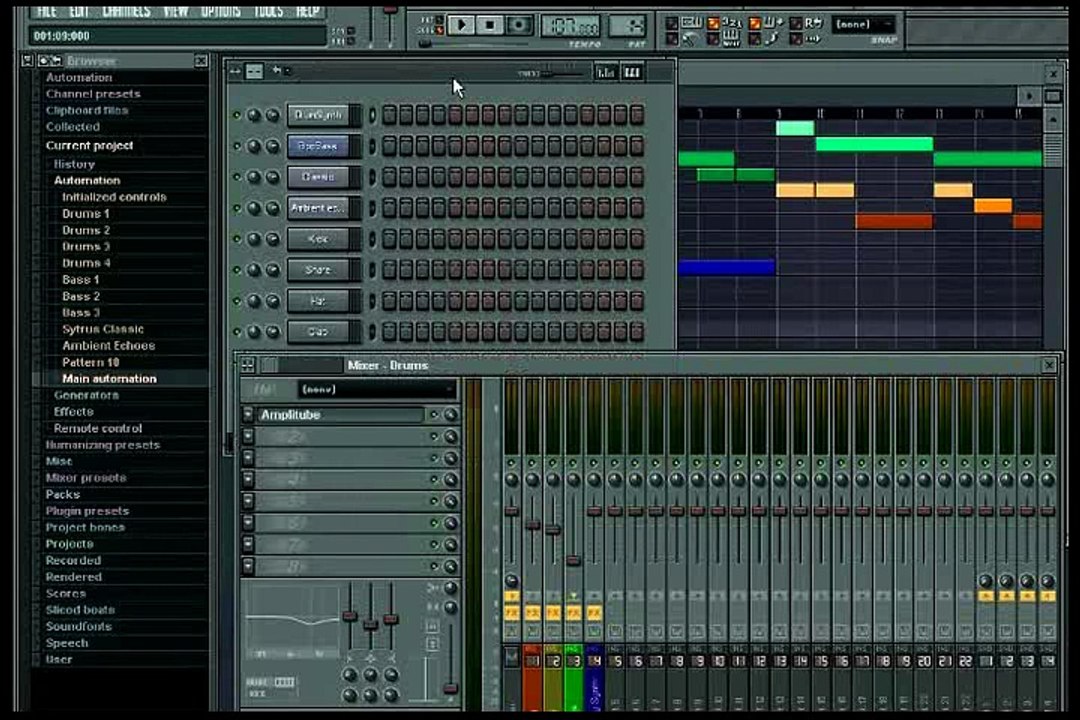Screen dimensions: 1080x720
Task: Toggle the mute LED on master mixer track
Action: 511,463
